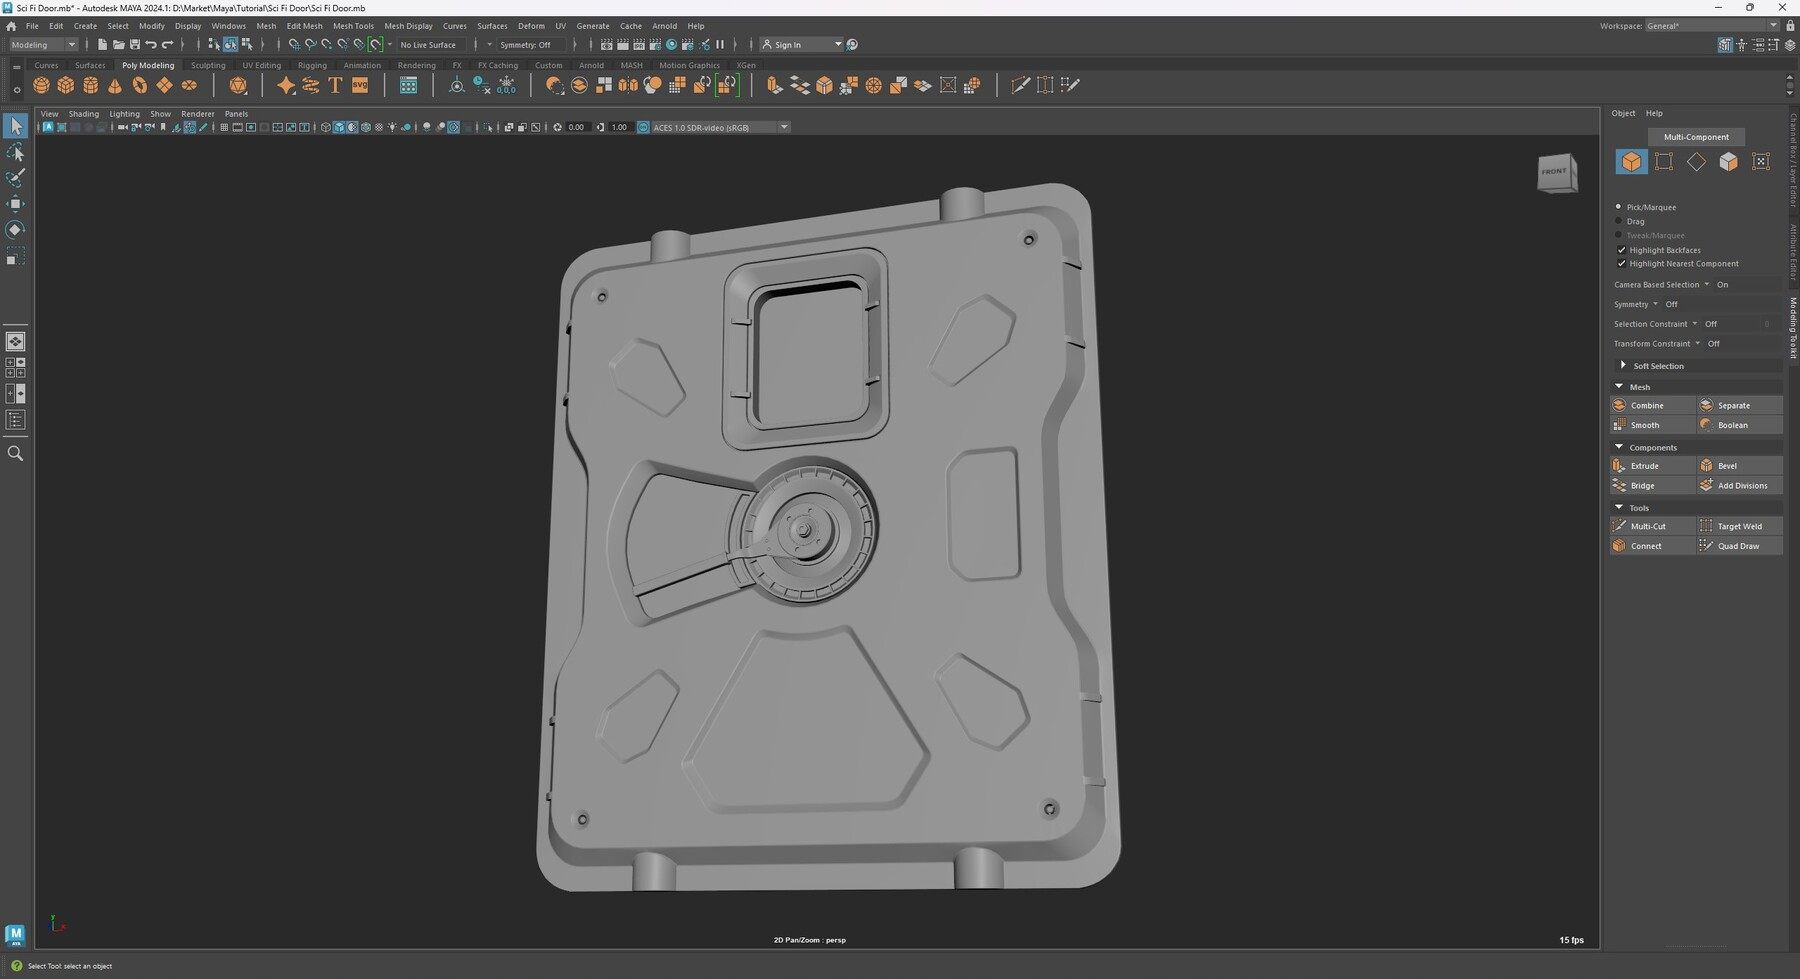The width and height of the screenshot is (1800, 979).
Task: Click the Extrude icon in Modeling Toolkit
Action: [x=1619, y=466]
